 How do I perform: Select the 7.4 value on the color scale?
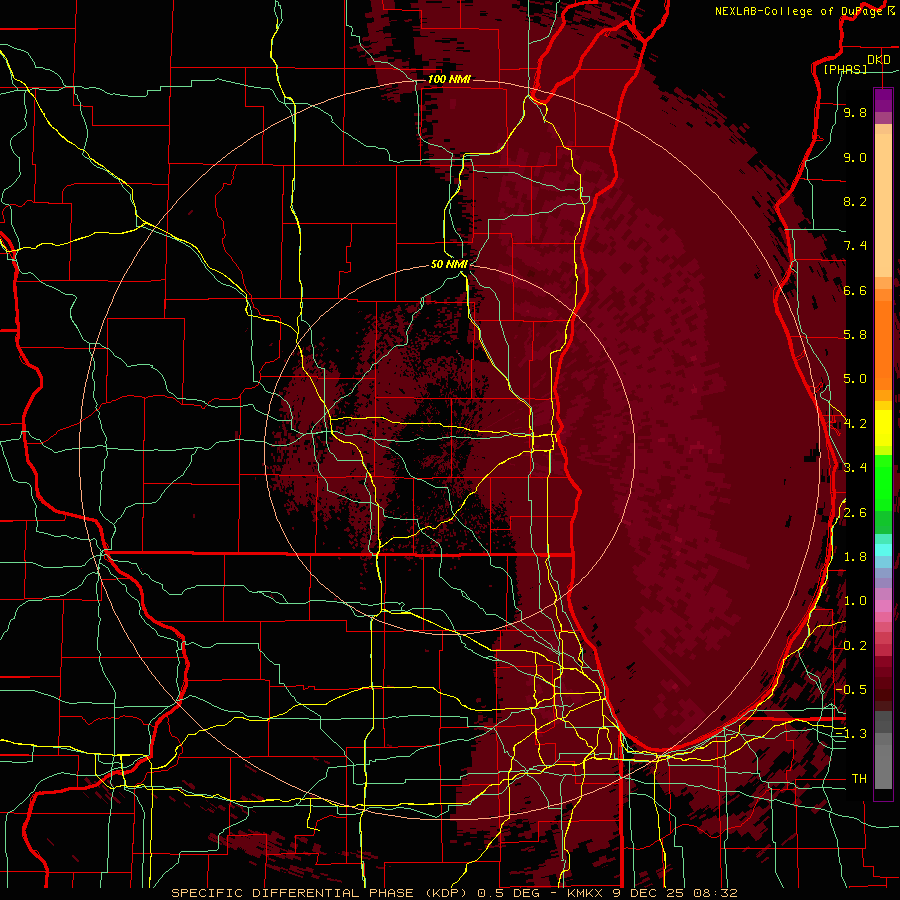pyautogui.click(x=855, y=246)
